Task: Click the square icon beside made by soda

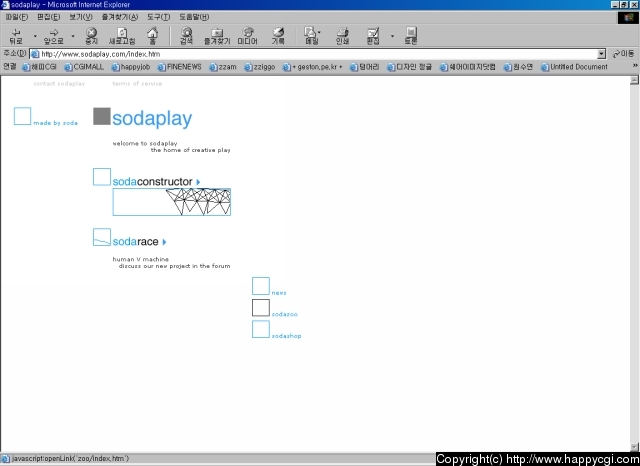Action: point(22,116)
